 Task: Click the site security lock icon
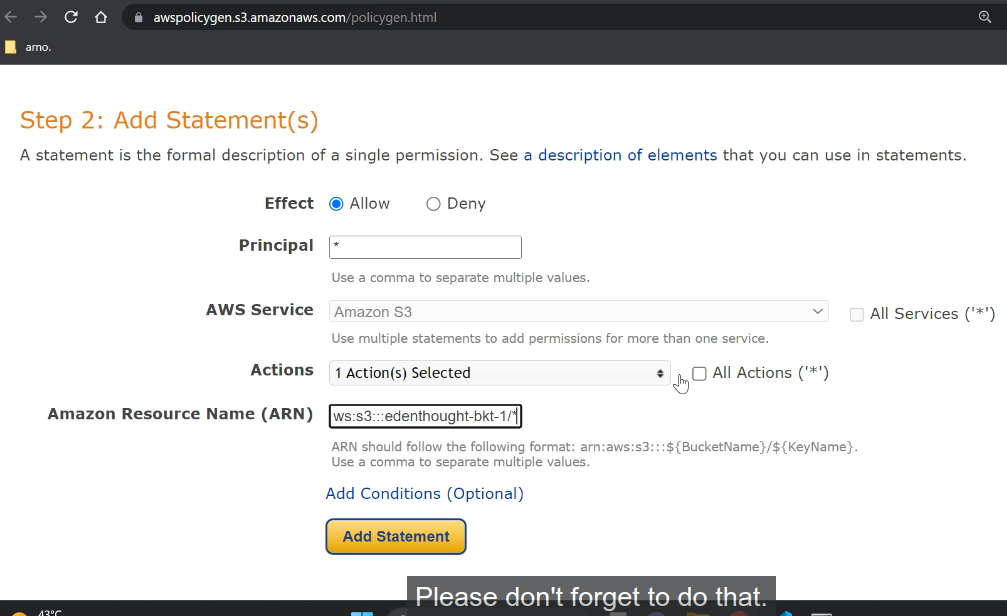pos(138,17)
